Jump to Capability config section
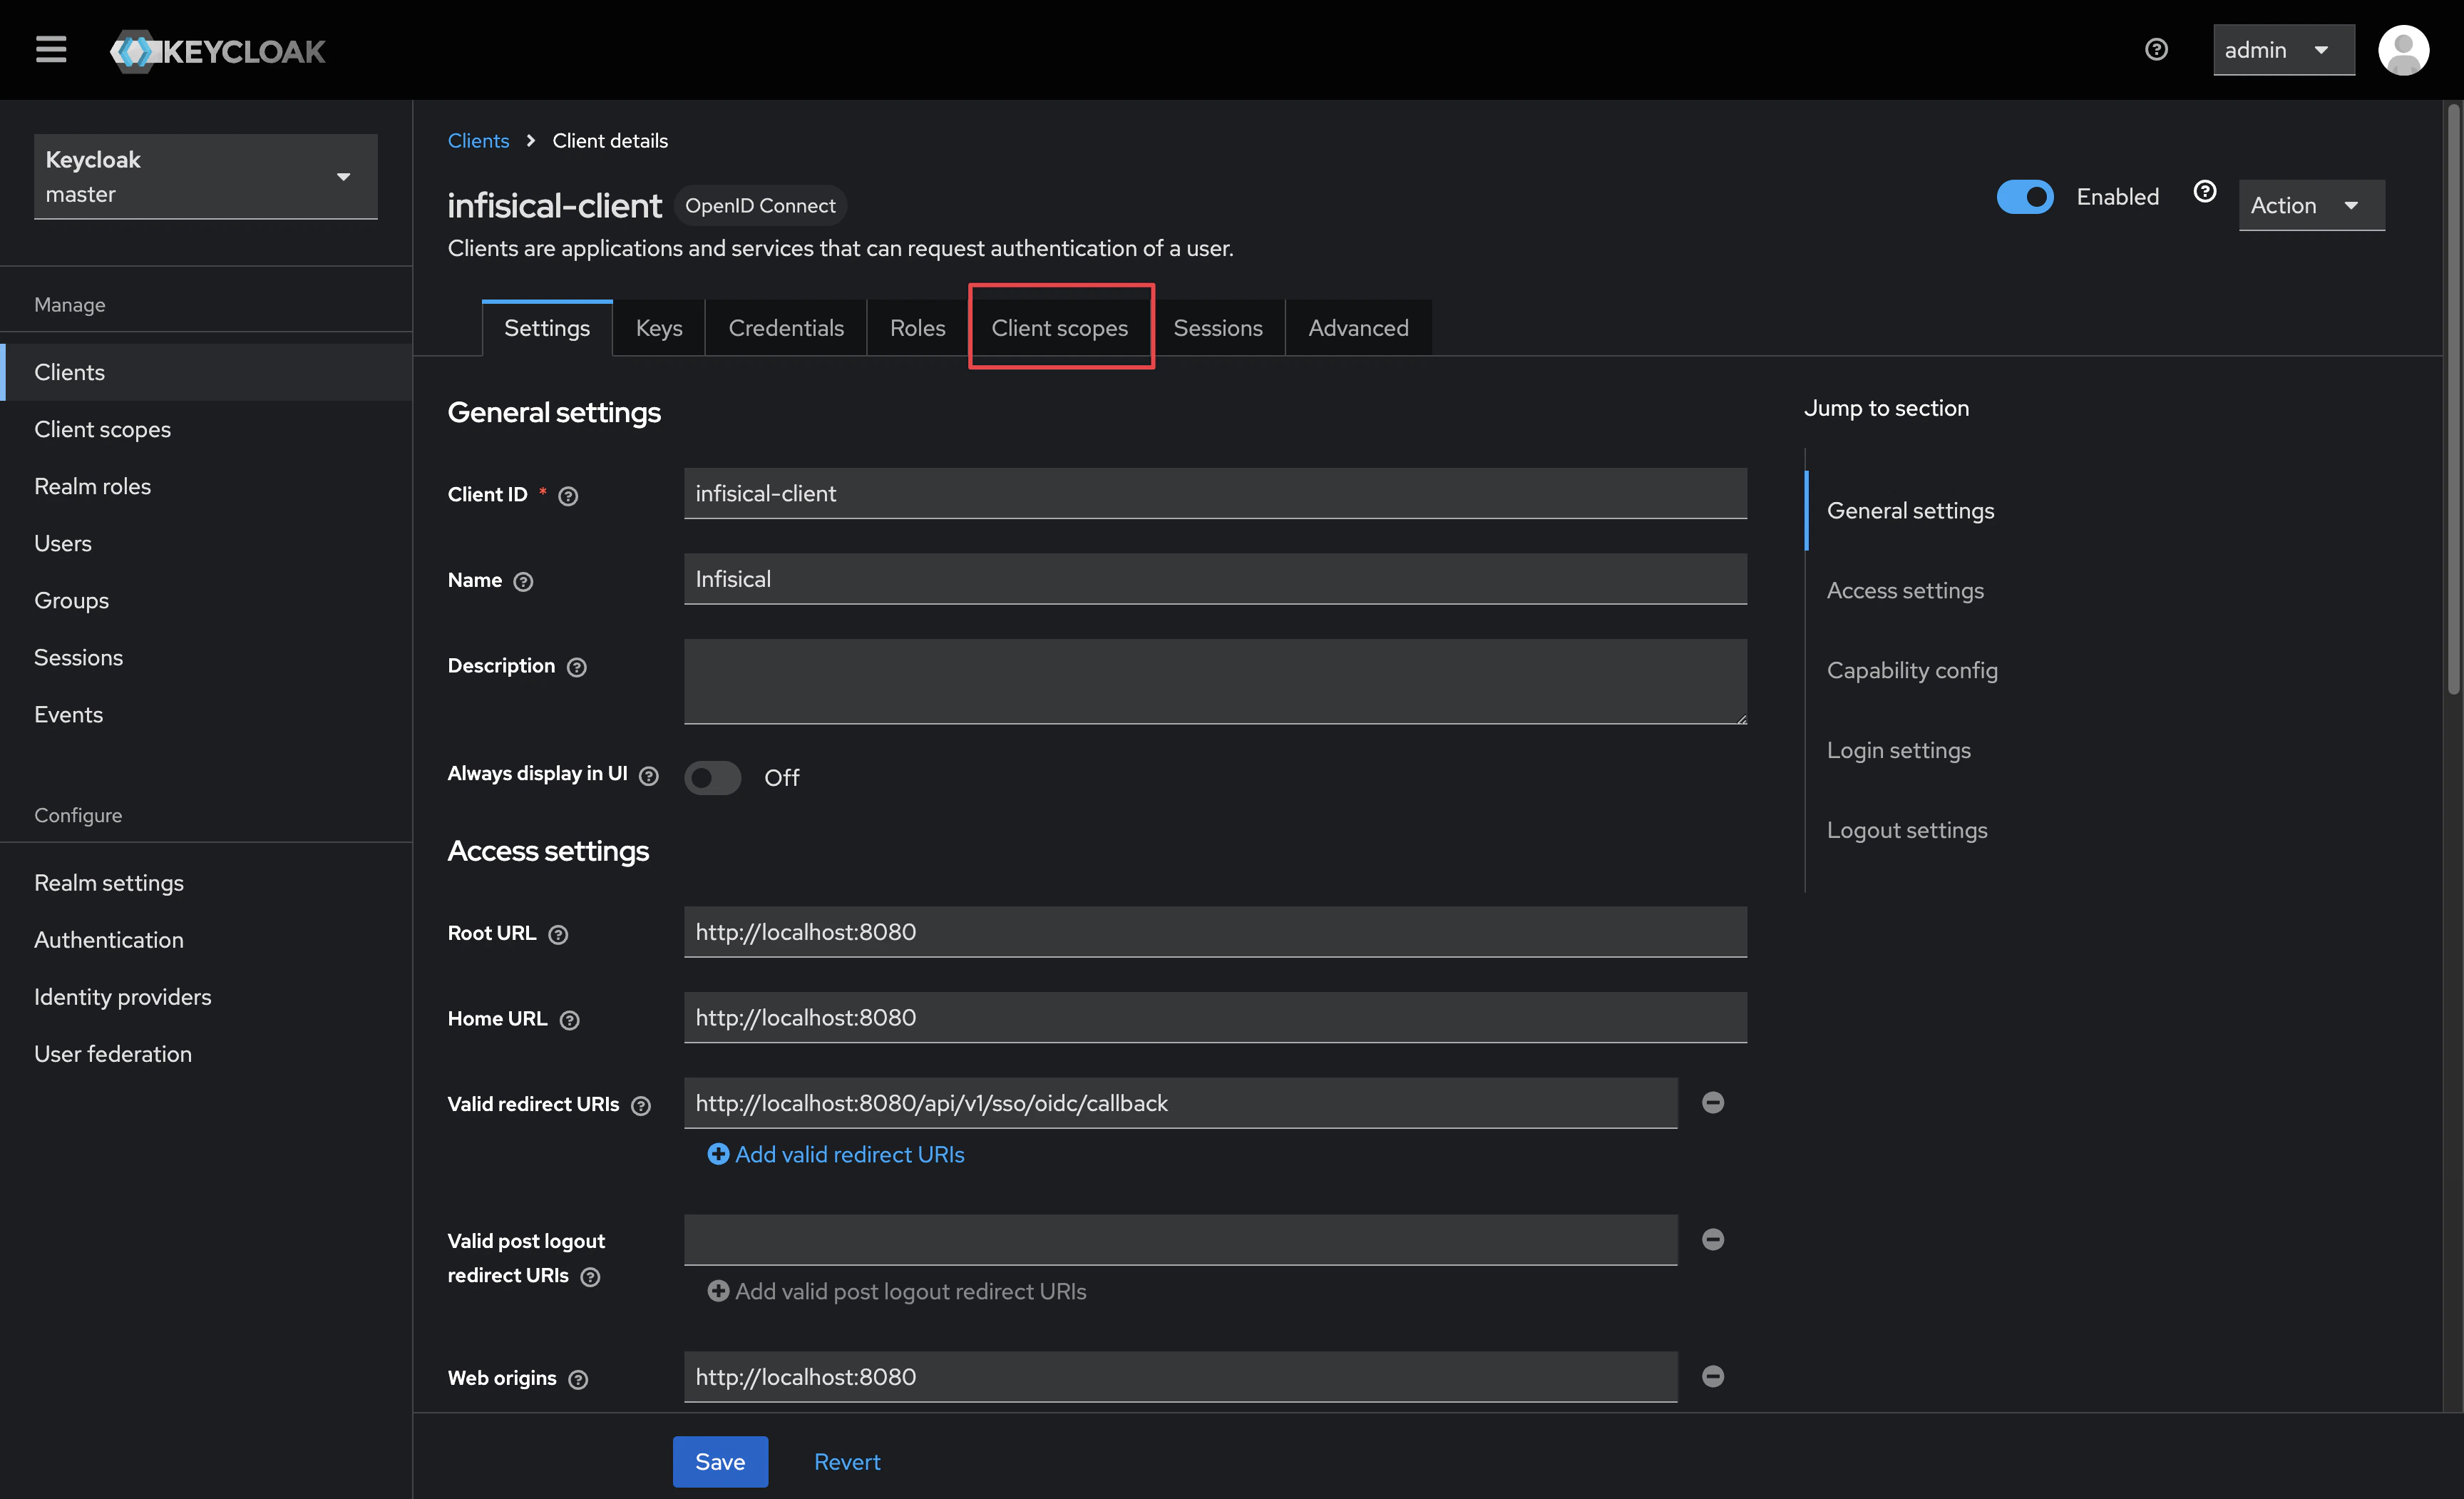 [1912, 670]
